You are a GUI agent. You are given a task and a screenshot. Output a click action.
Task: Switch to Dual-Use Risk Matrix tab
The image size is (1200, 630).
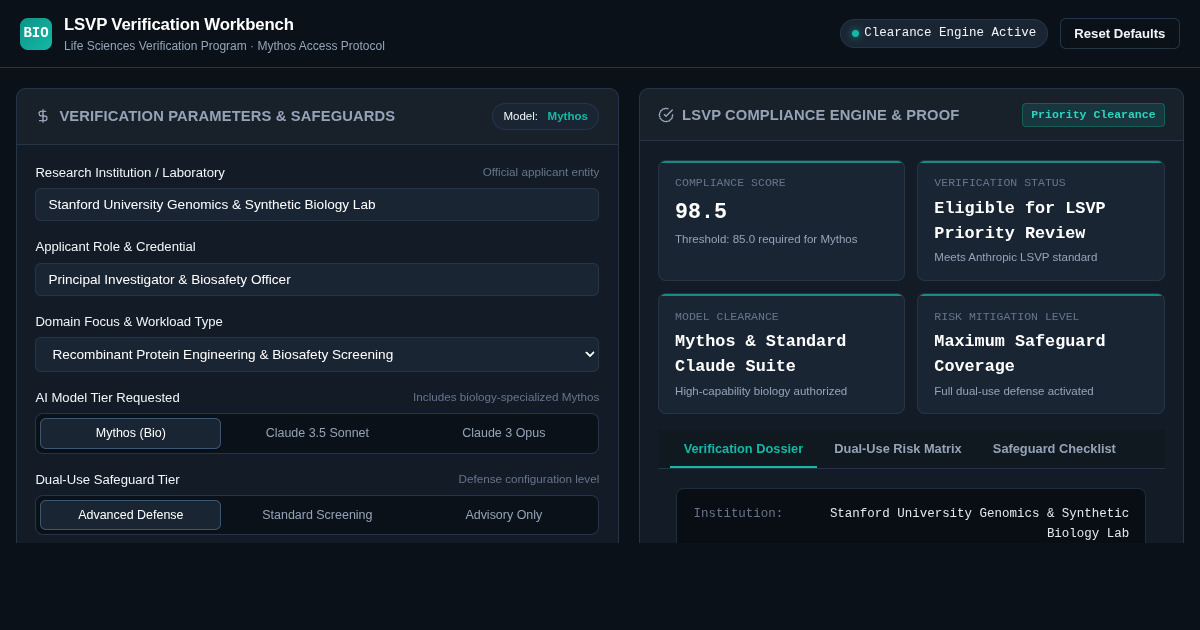[898, 448]
